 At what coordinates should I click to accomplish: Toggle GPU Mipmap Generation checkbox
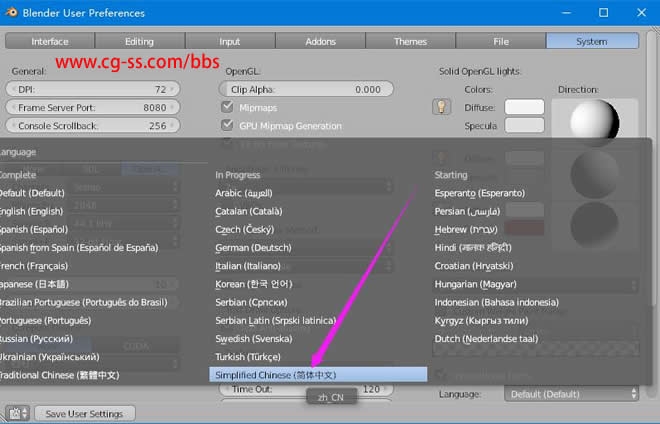tap(227, 126)
